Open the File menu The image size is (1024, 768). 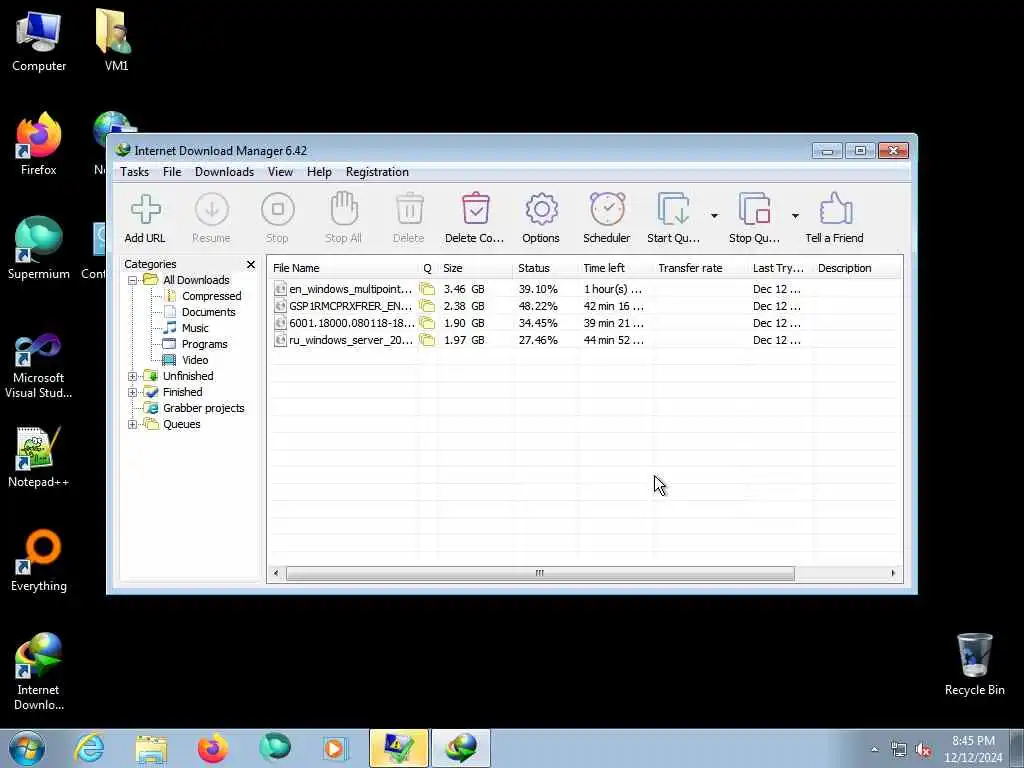click(172, 172)
